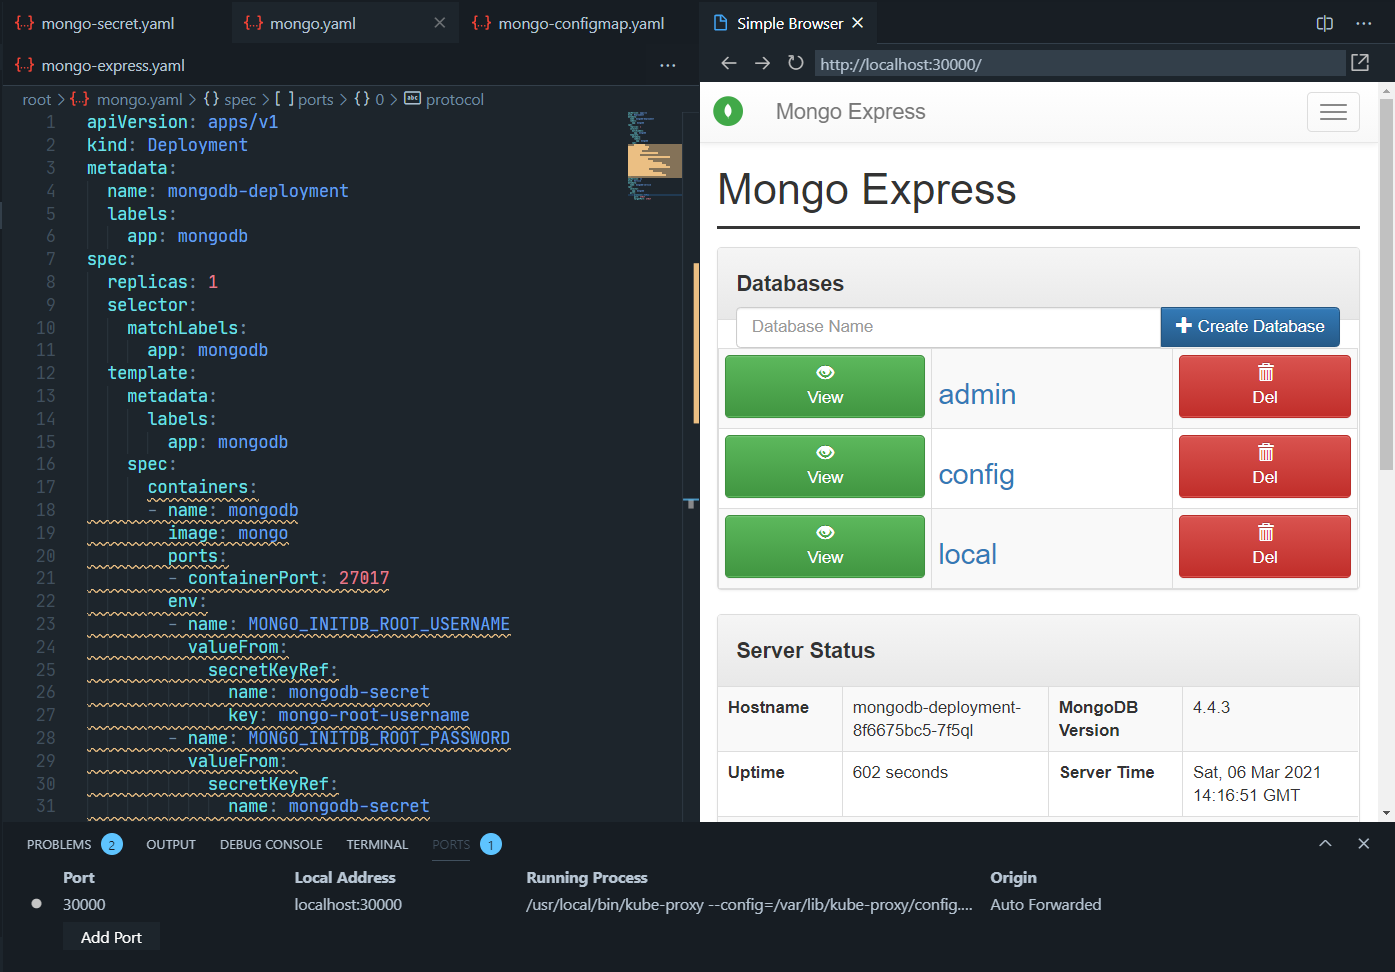Click the URL address bar
1395x972 pixels.
click(1080, 64)
